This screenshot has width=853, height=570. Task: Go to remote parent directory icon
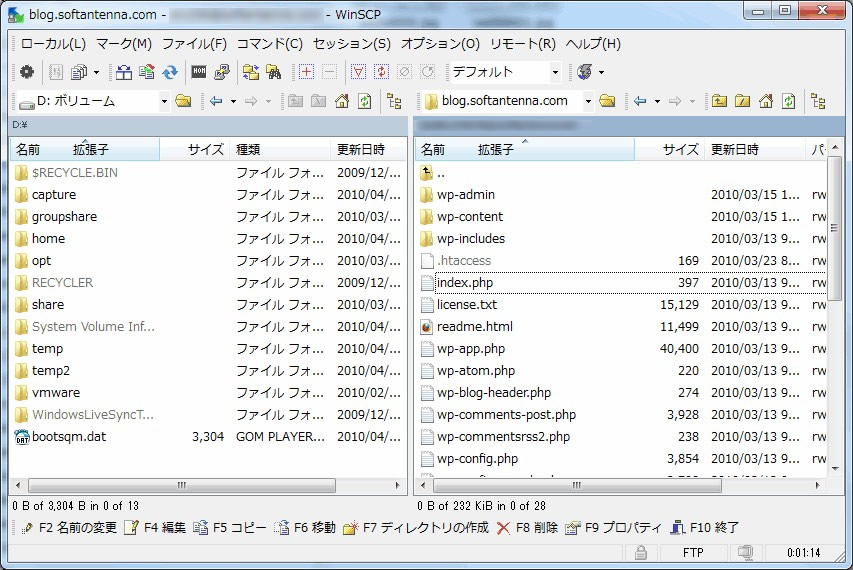(x=719, y=101)
